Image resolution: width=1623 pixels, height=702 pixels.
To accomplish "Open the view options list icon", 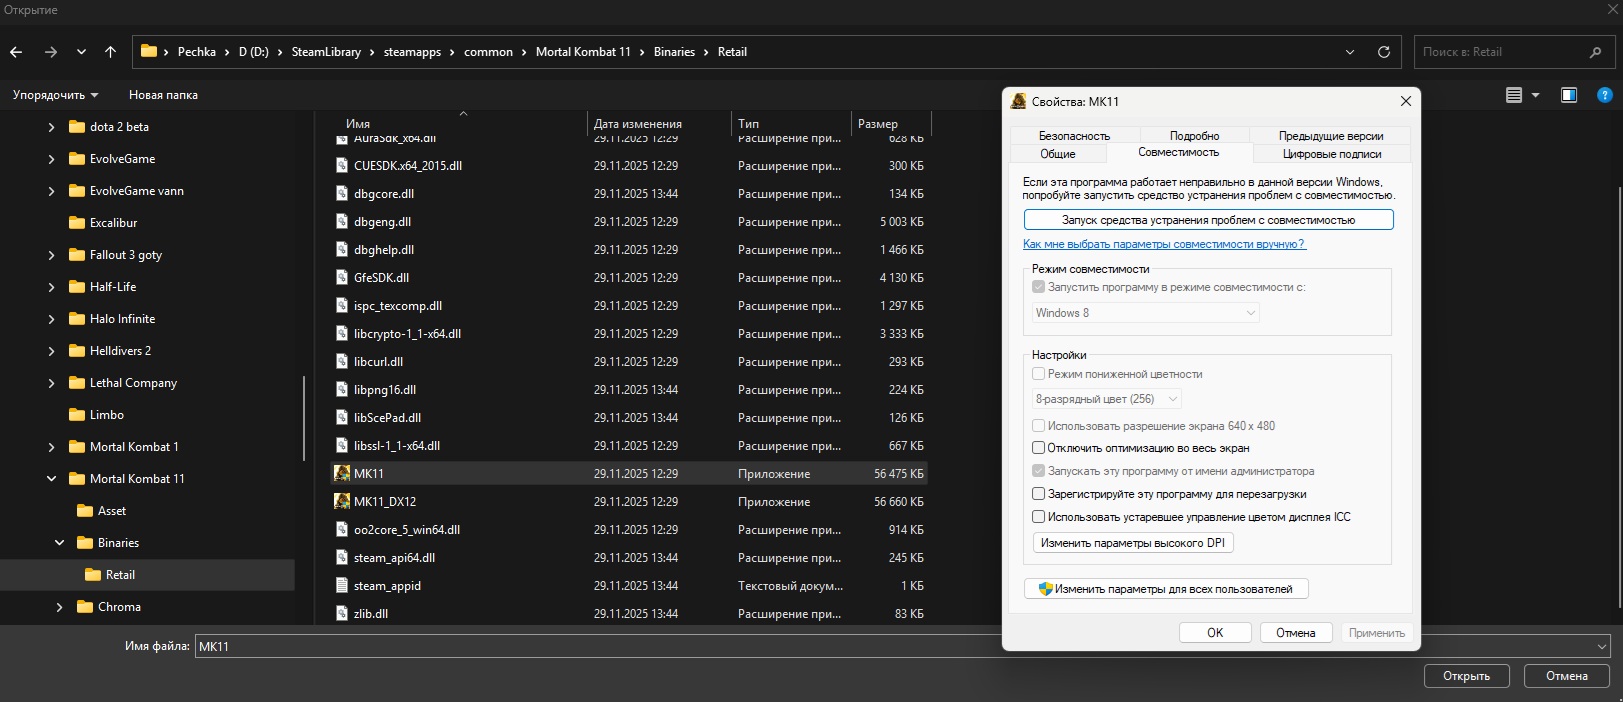I will (1514, 95).
